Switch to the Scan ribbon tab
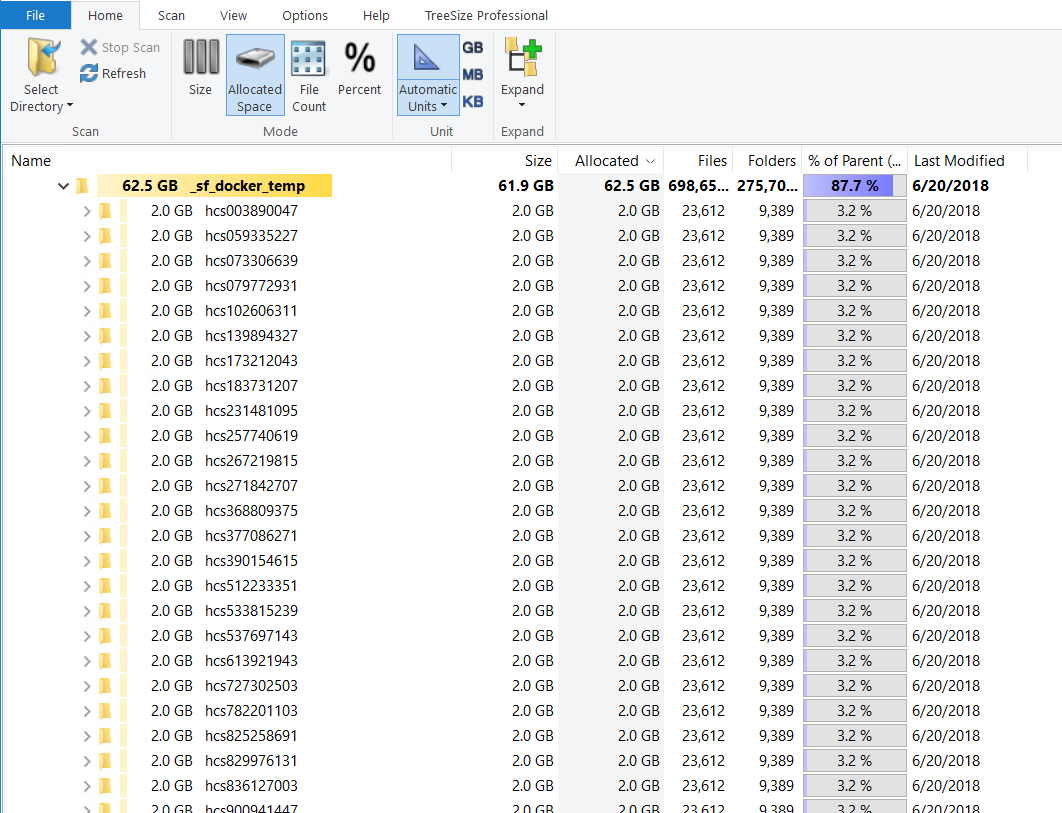This screenshot has height=813, width=1062. point(171,15)
